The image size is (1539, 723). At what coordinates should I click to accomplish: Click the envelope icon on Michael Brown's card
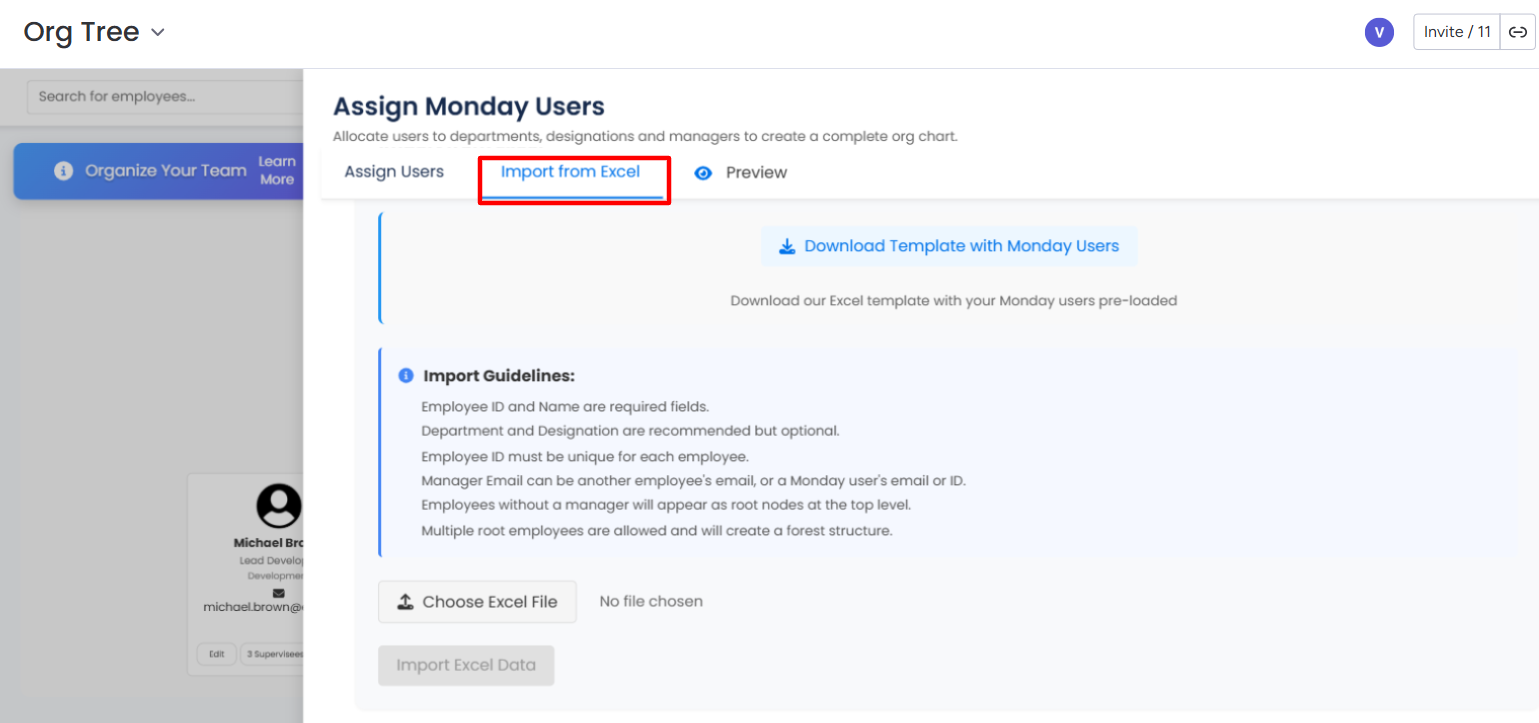click(x=278, y=593)
